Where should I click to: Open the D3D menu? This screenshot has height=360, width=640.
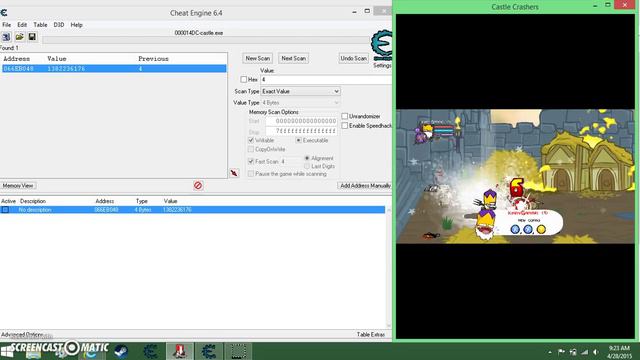pos(59,25)
